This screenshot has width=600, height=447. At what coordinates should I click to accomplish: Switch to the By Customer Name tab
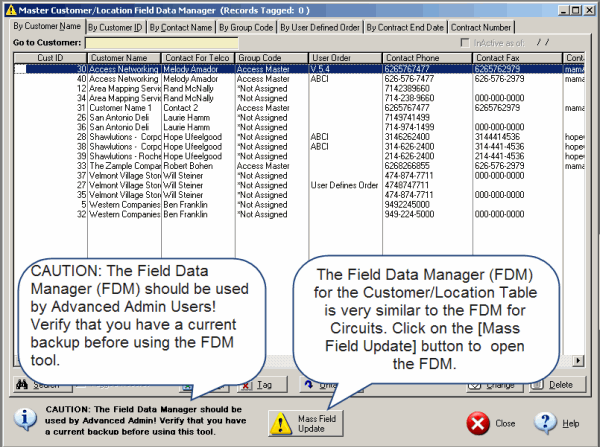pos(47,26)
